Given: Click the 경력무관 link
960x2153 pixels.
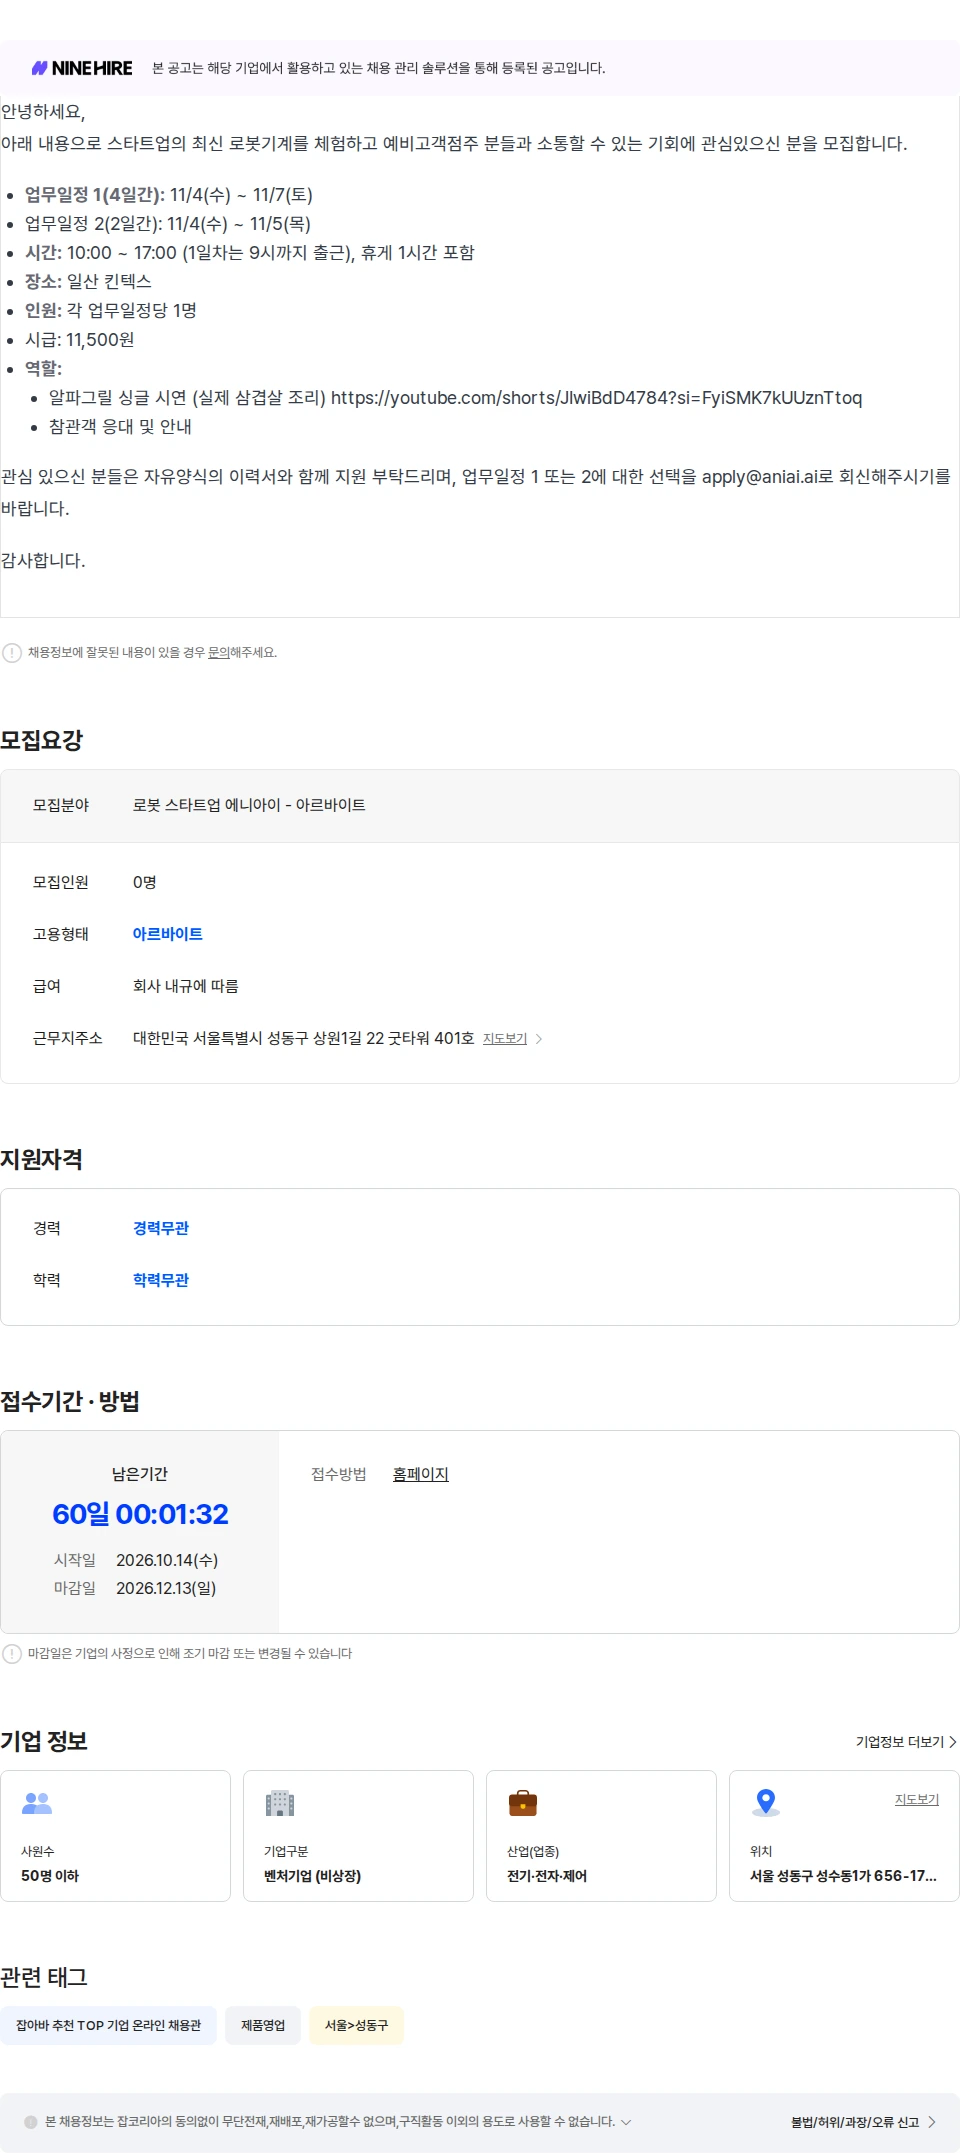Looking at the screenshot, I should pyautogui.click(x=161, y=1228).
